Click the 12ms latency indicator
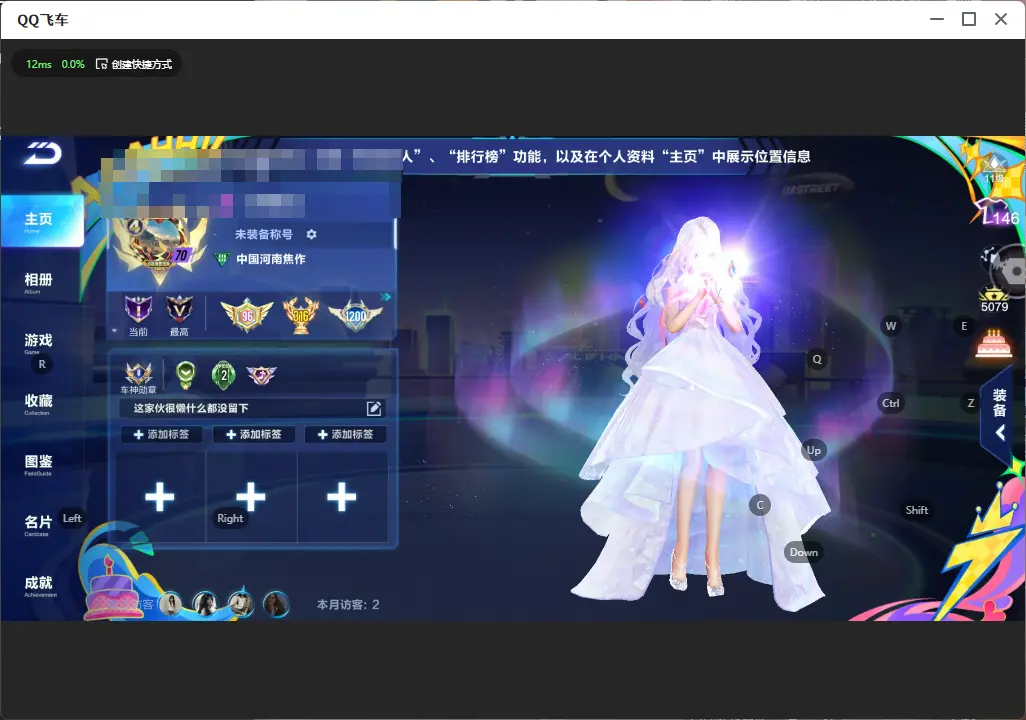This screenshot has width=1026, height=720. 39,64
